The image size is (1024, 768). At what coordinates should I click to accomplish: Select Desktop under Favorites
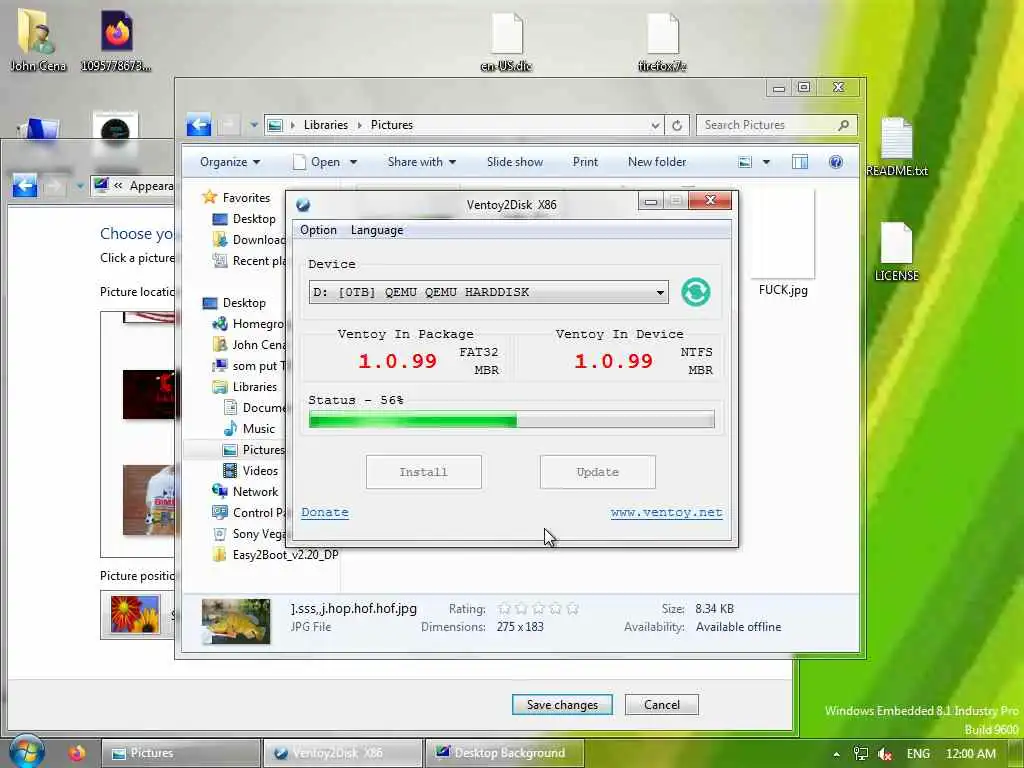click(244, 219)
